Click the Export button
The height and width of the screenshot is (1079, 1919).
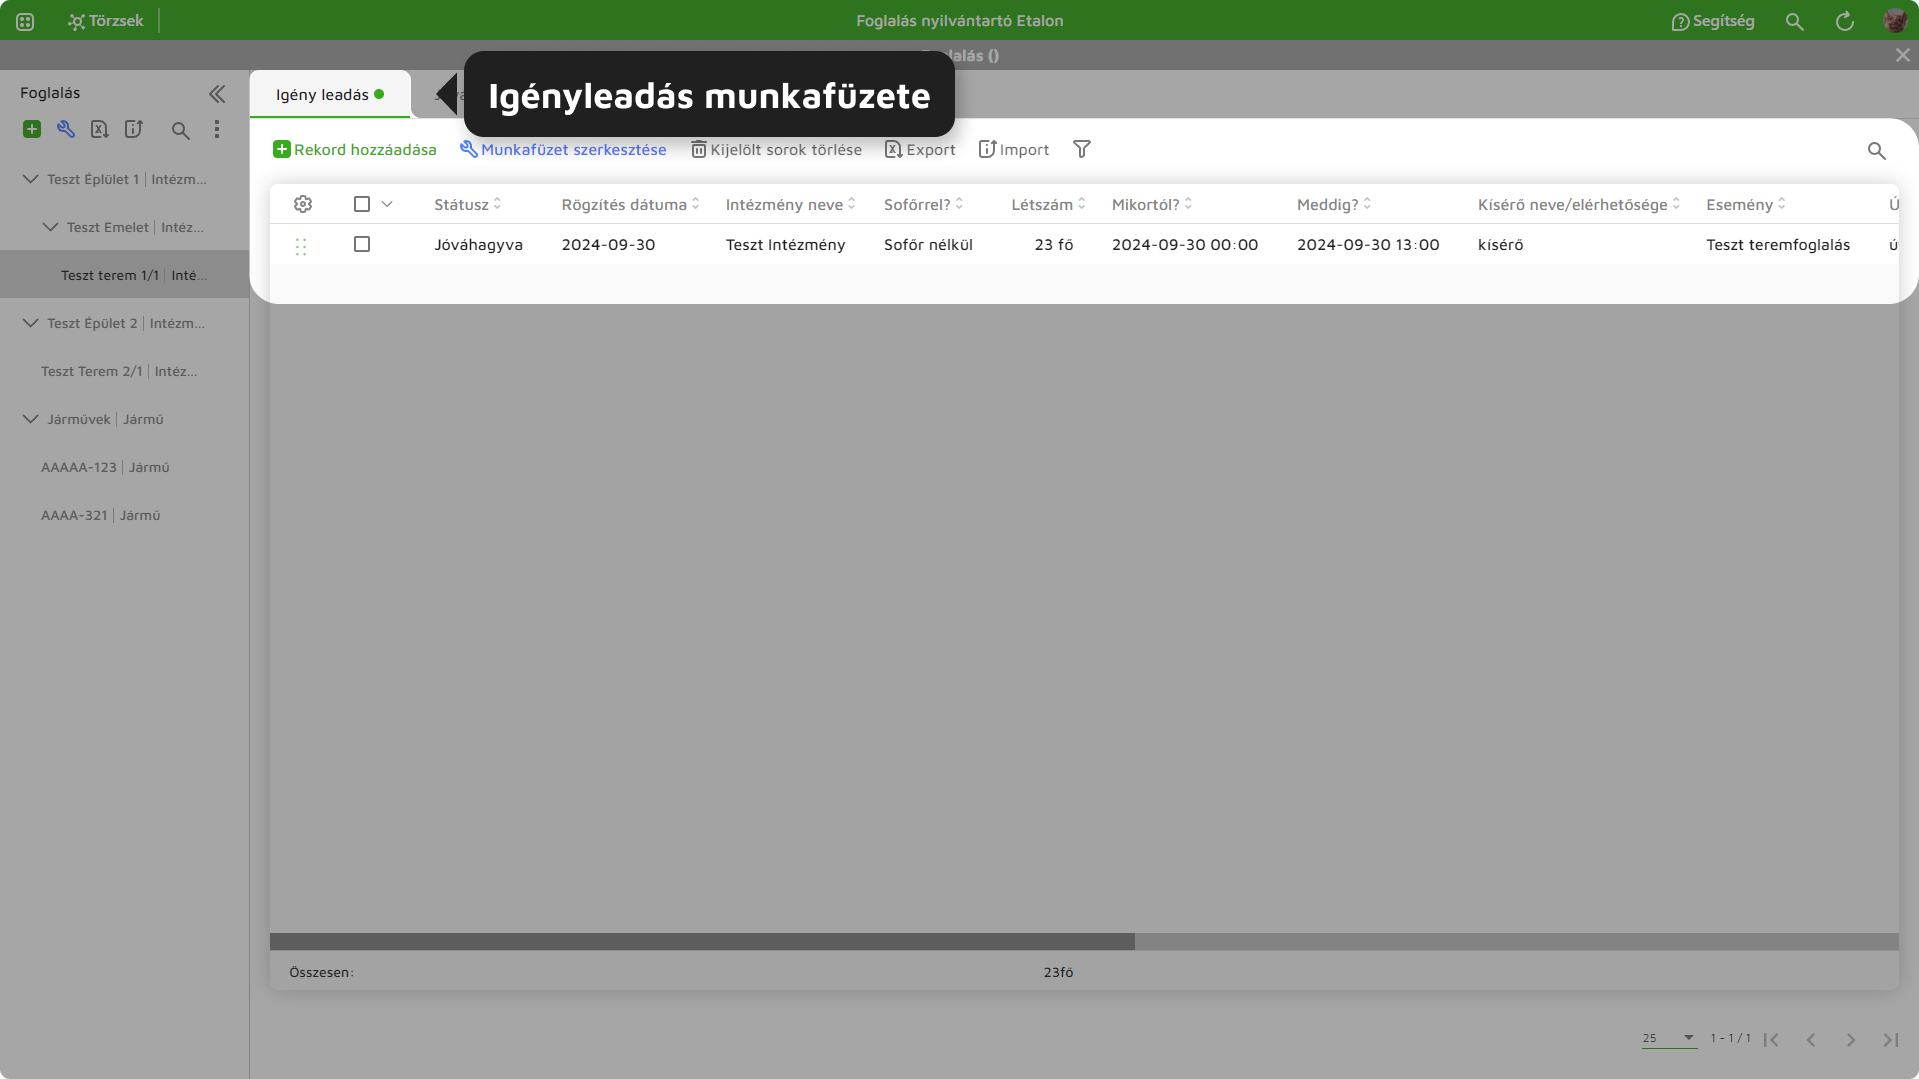click(920, 150)
